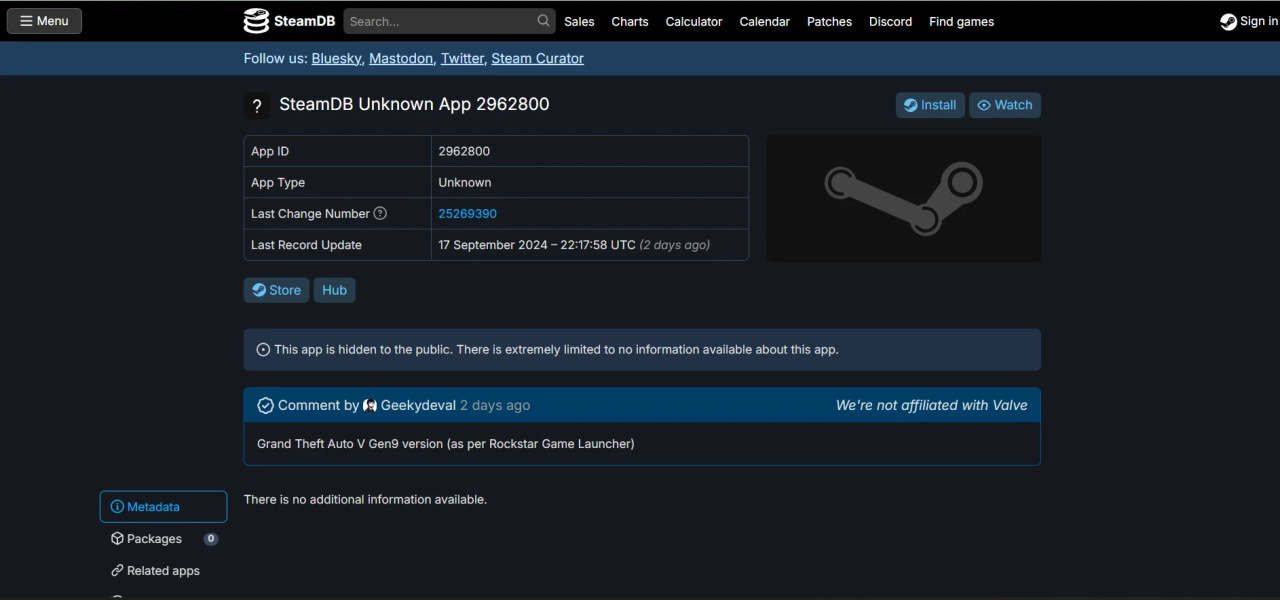This screenshot has height=600, width=1280.
Task: Follow SteamDB on Twitter
Action: pos(462,58)
